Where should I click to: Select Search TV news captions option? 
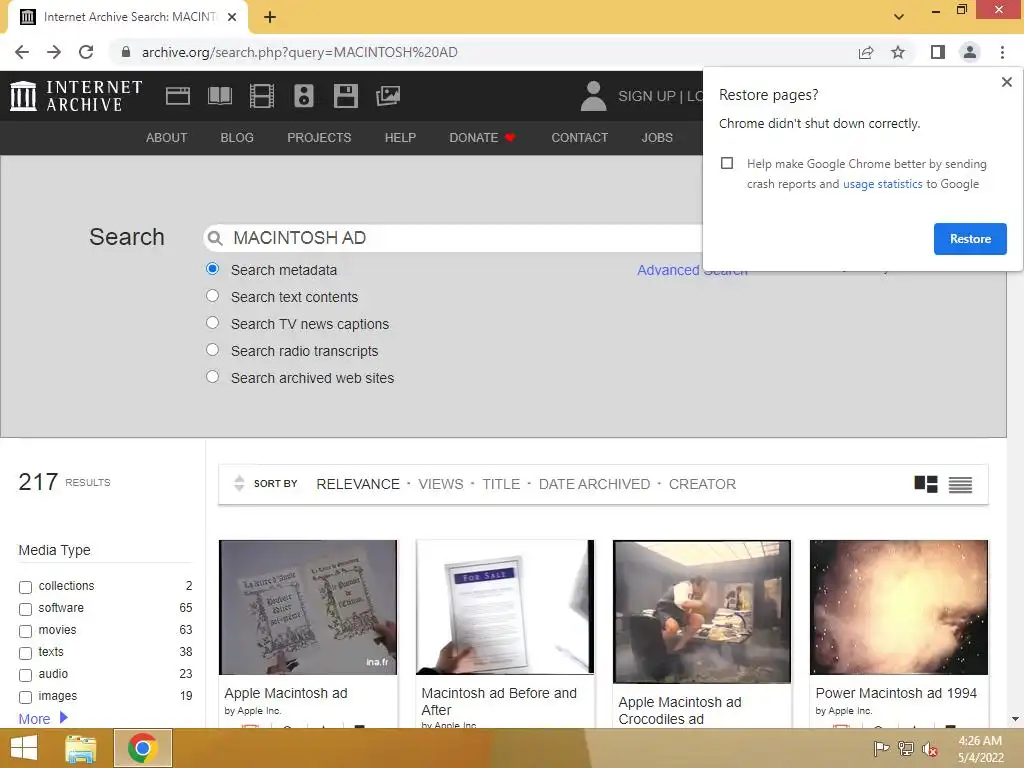click(x=212, y=323)
